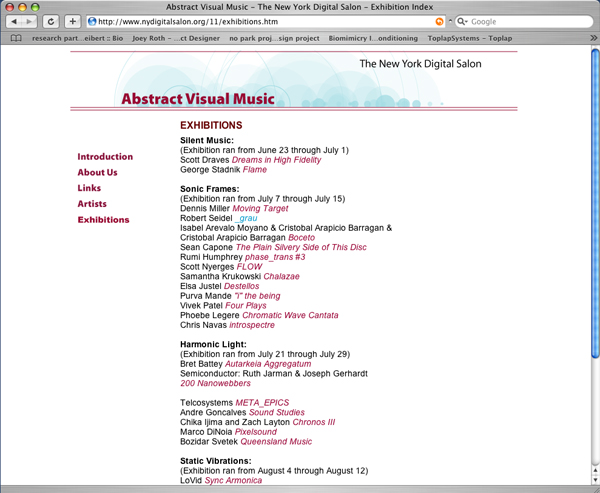
Task: Open 'Chronos III' link
Action: 313,422
